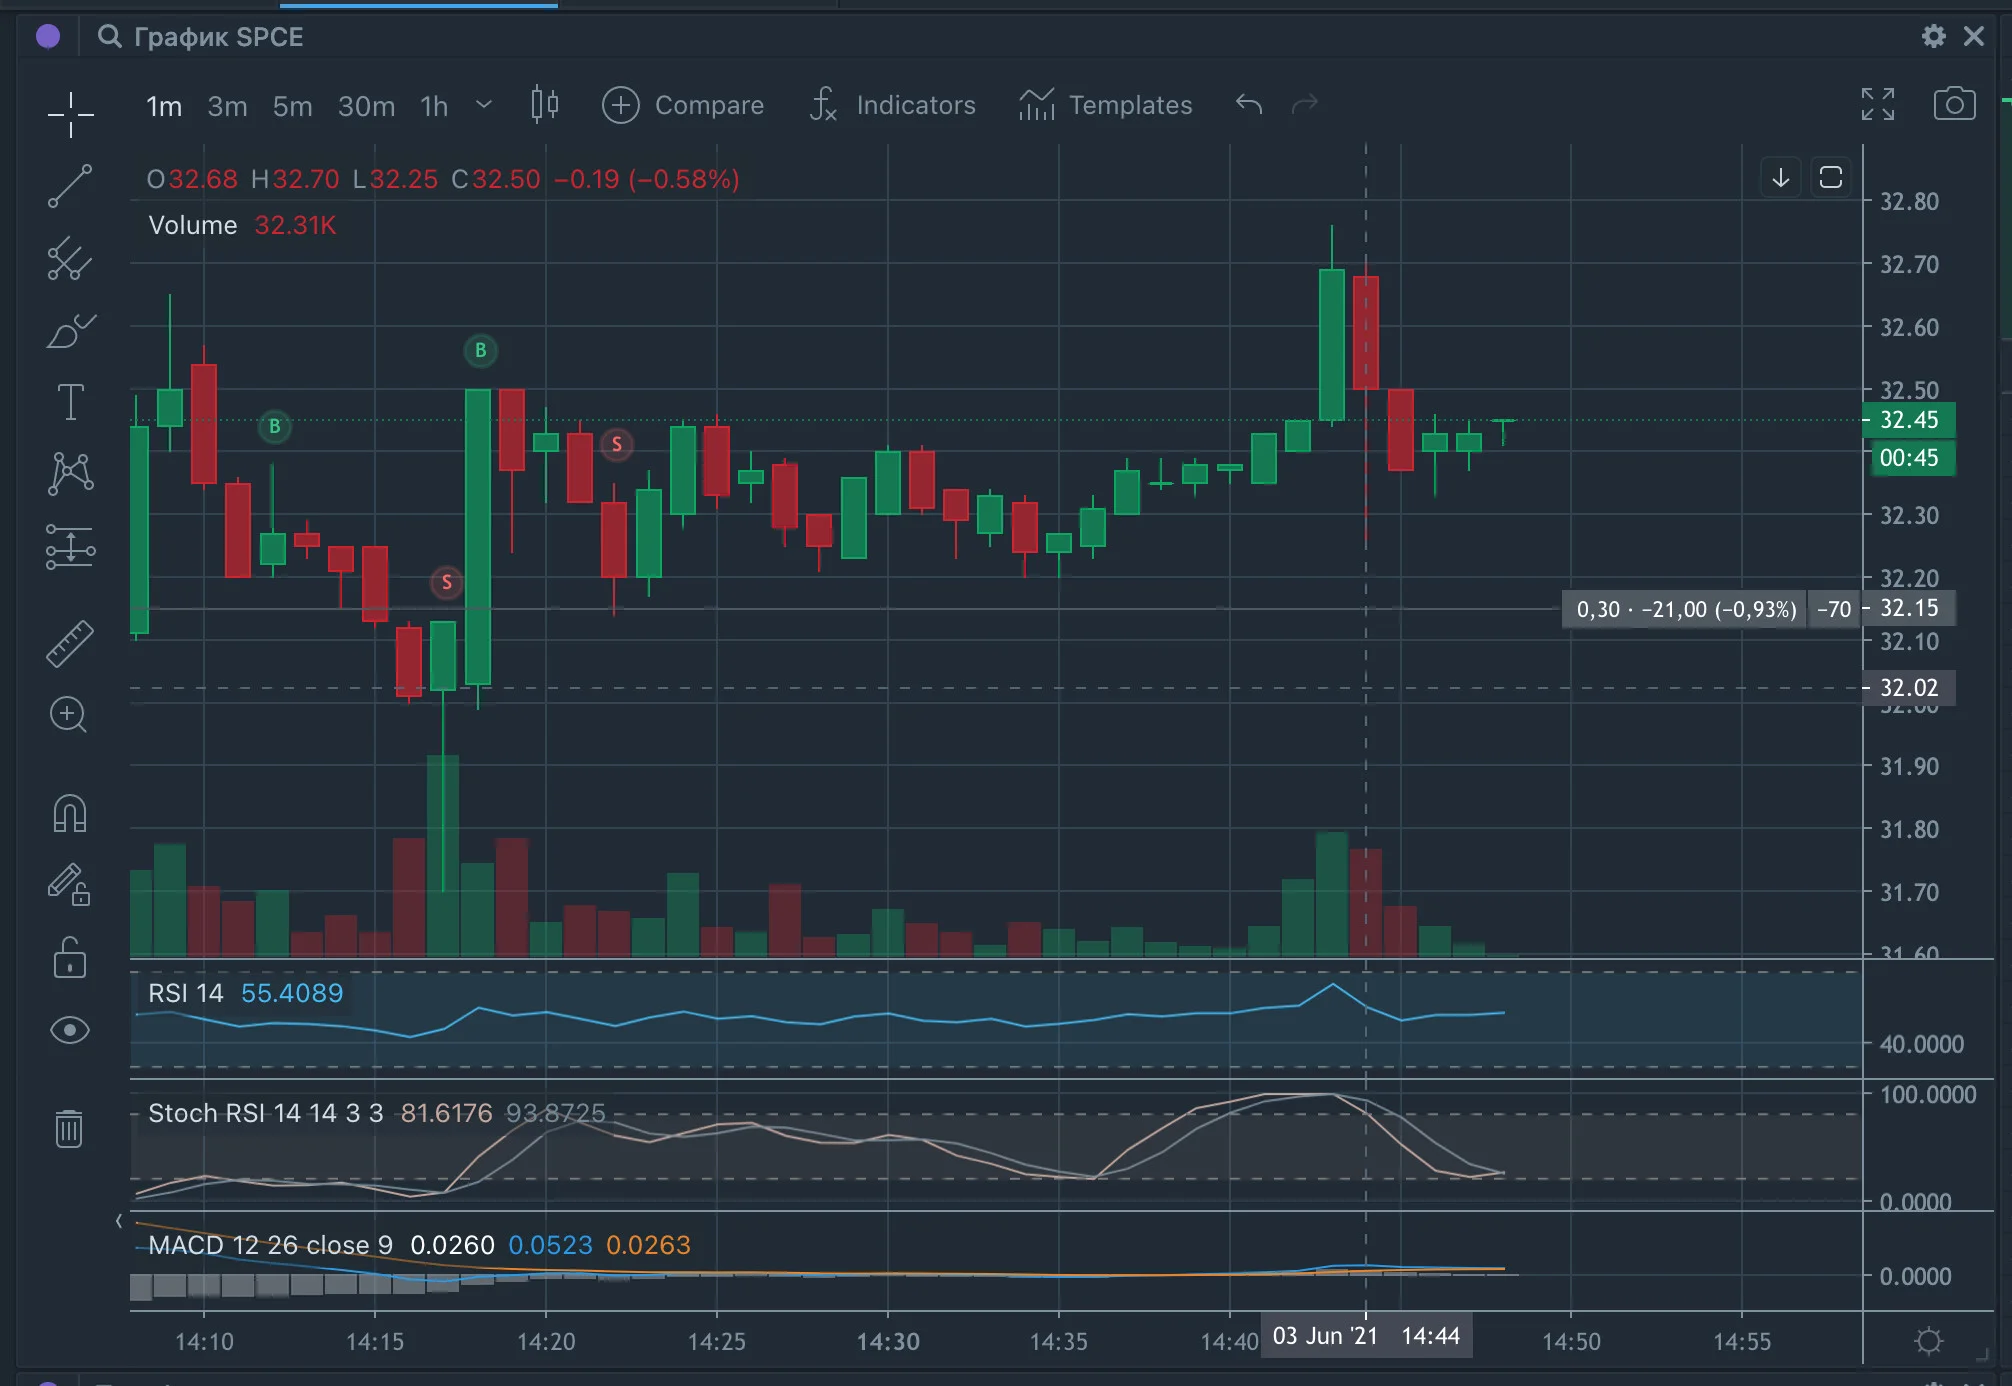Expand the collapsed left arrow near MACD
2012x1386 pixels.
pos(119,1221)
